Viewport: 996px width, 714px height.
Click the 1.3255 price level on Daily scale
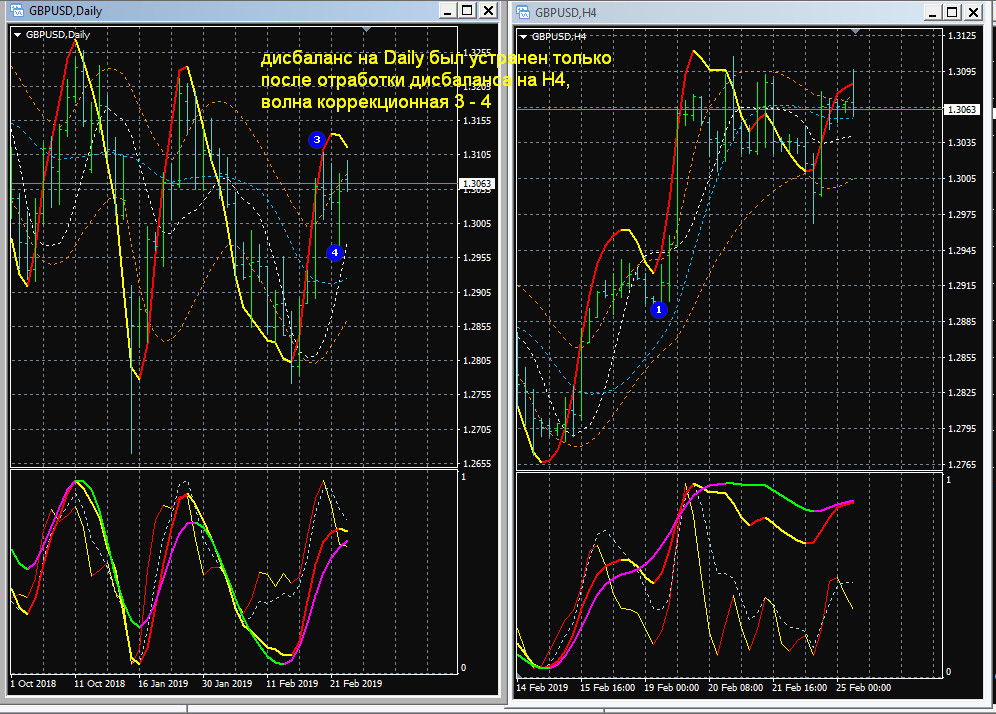tap(477, 52)
